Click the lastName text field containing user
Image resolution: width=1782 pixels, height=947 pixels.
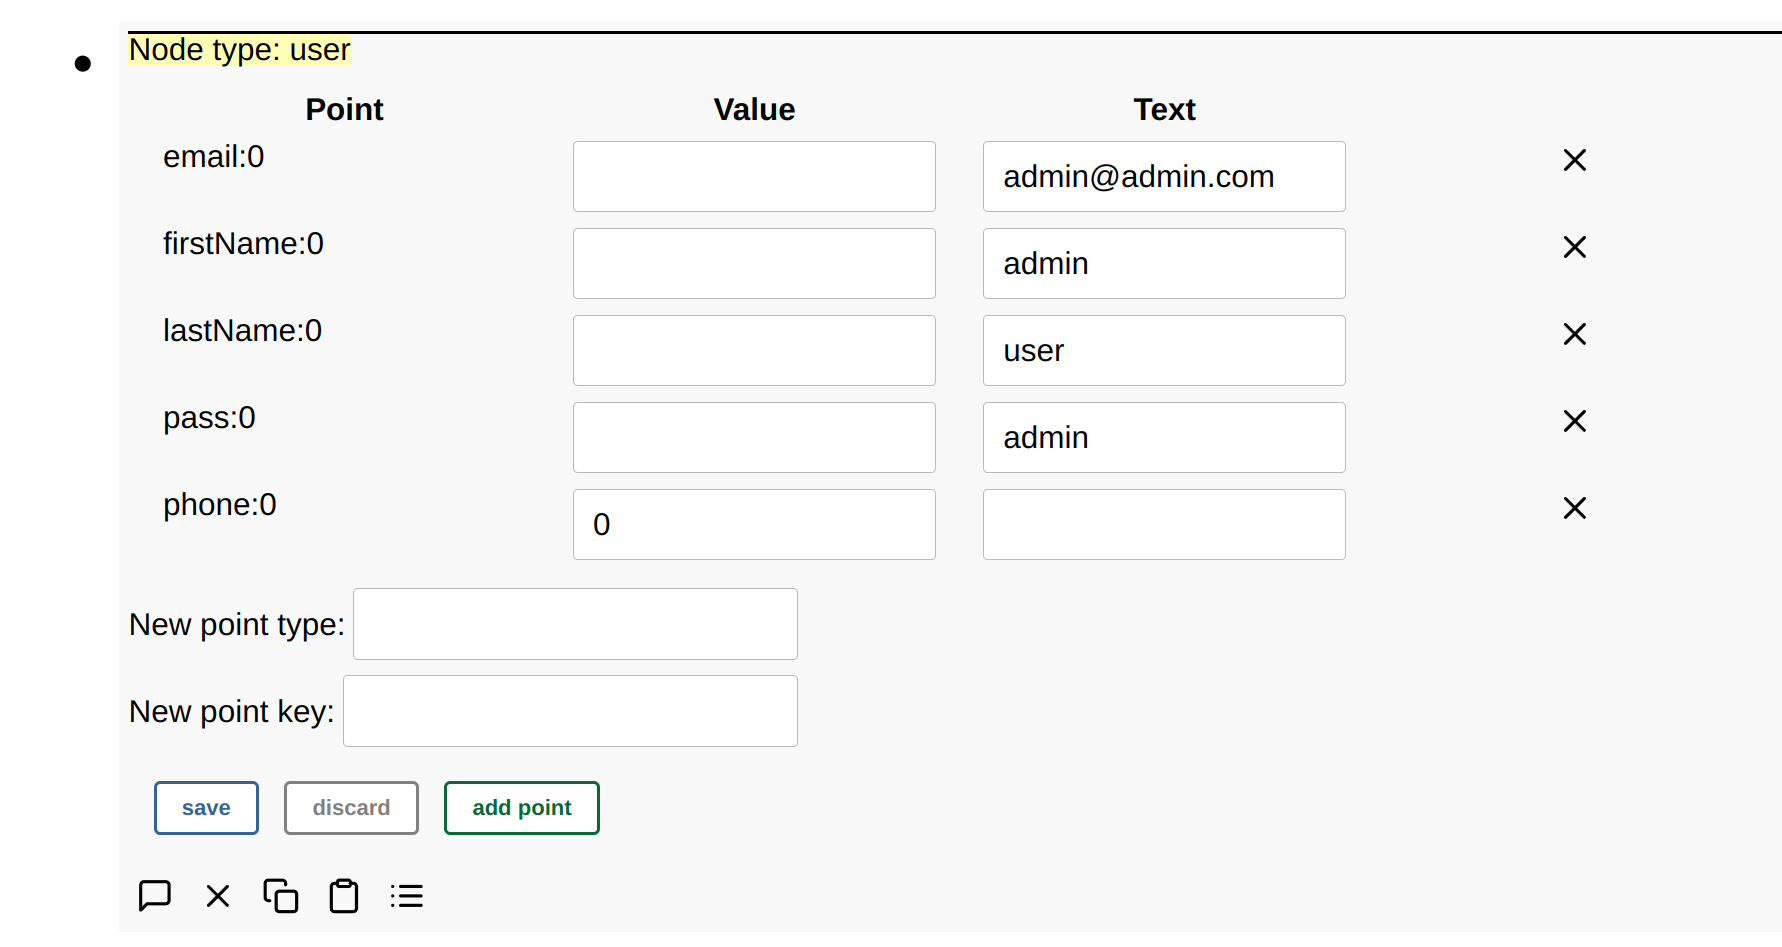click(x=1163, y=351)
